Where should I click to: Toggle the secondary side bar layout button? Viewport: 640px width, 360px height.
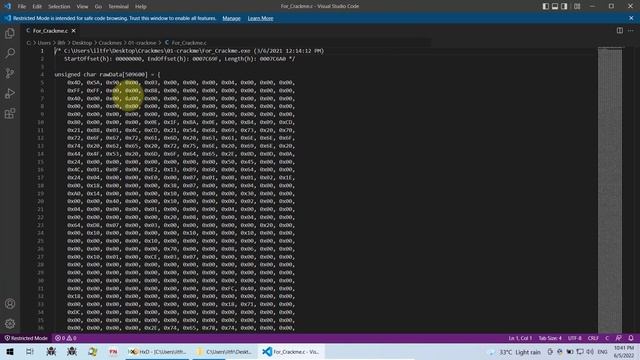[564, 6]
